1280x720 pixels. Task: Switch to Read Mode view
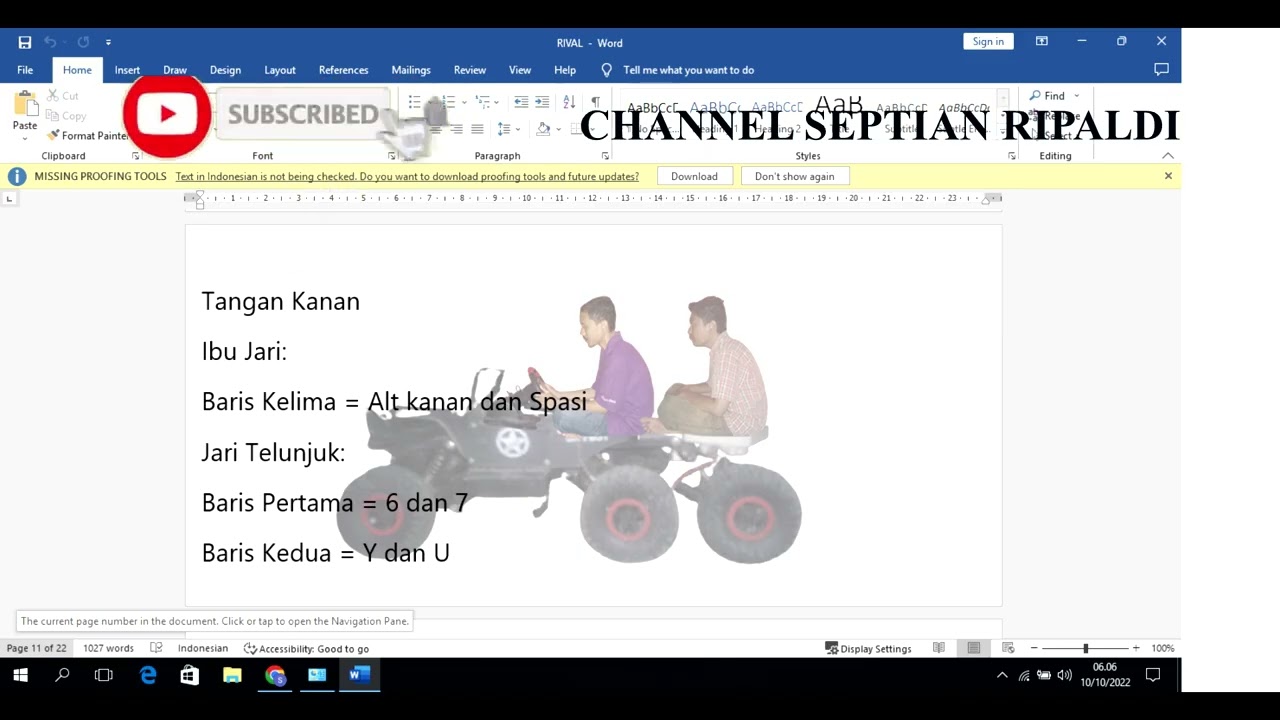pyautogui.click(x=939, y=648)
